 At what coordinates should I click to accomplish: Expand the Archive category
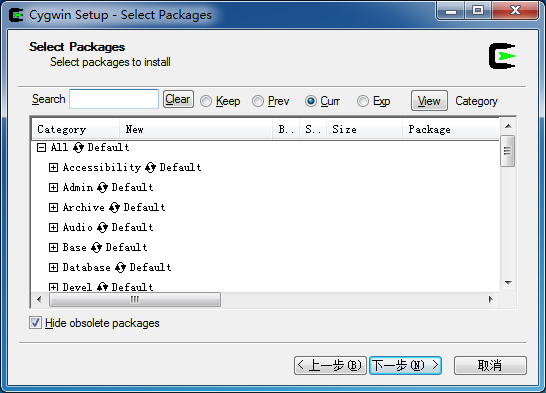point(53,208)
